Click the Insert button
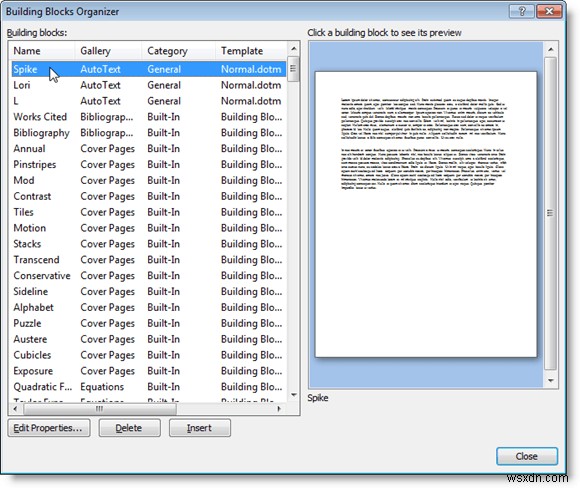Image resolution: width=580 pixels, height=488 pixels. tap(200, 428)
